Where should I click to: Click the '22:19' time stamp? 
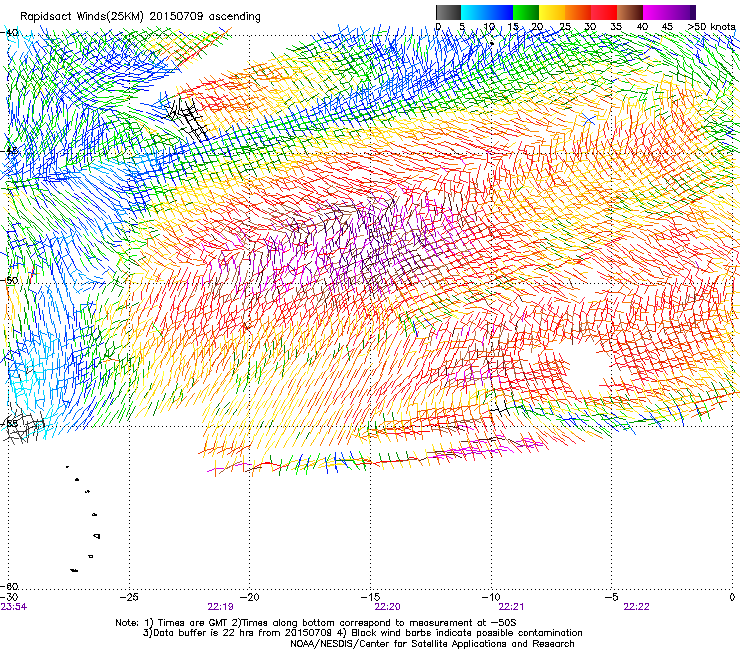click(220, 607)
